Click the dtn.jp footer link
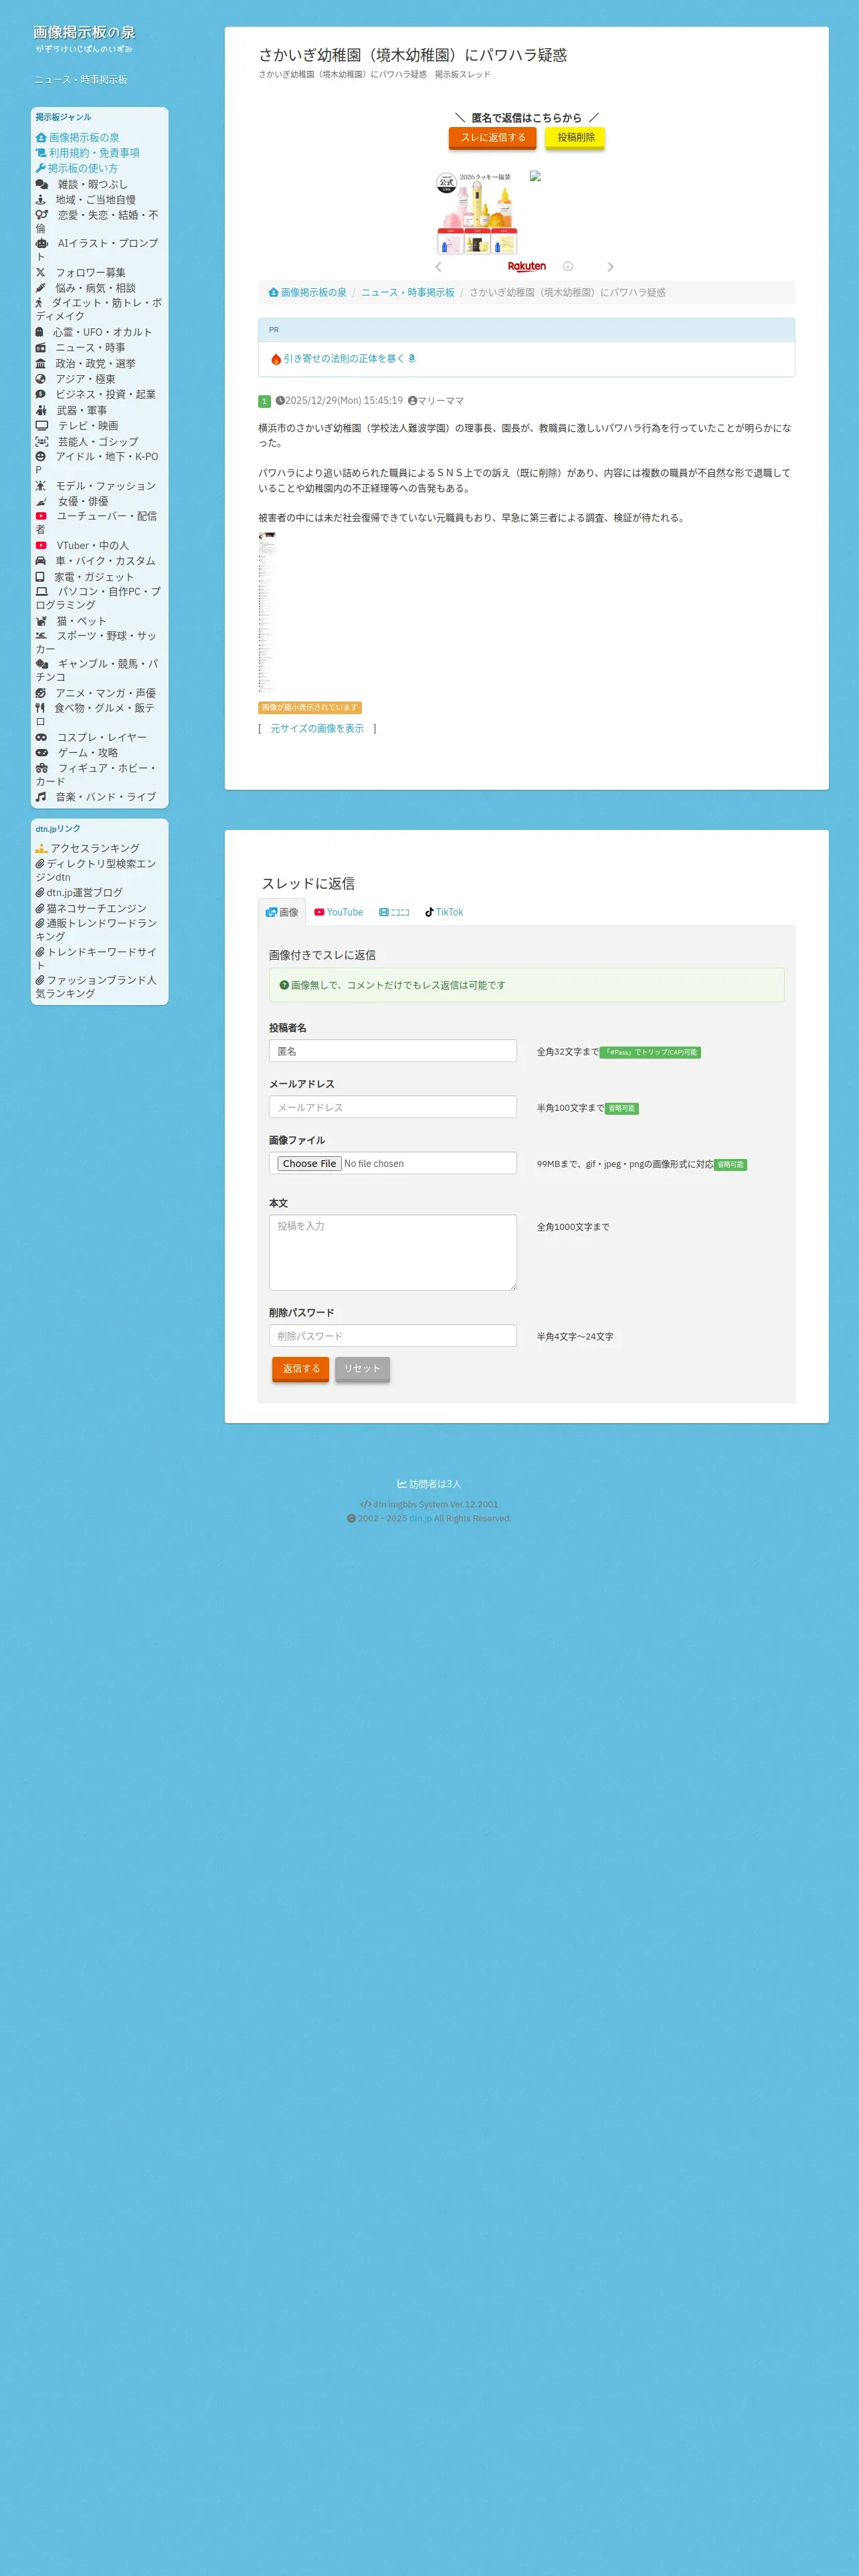Screen dimensions: 859x2576 pos(420,1519)
